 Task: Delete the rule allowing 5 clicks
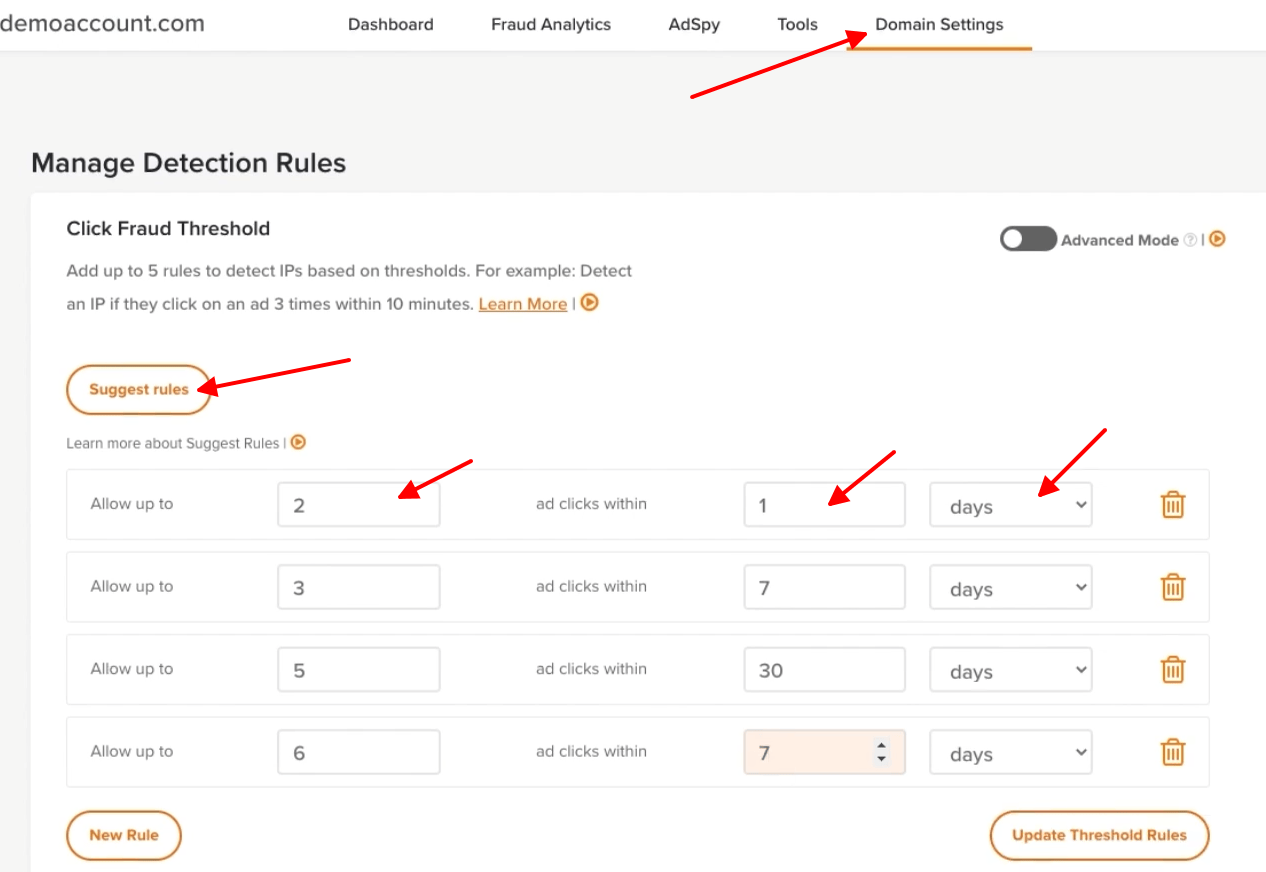click(x=1172, y=669)
